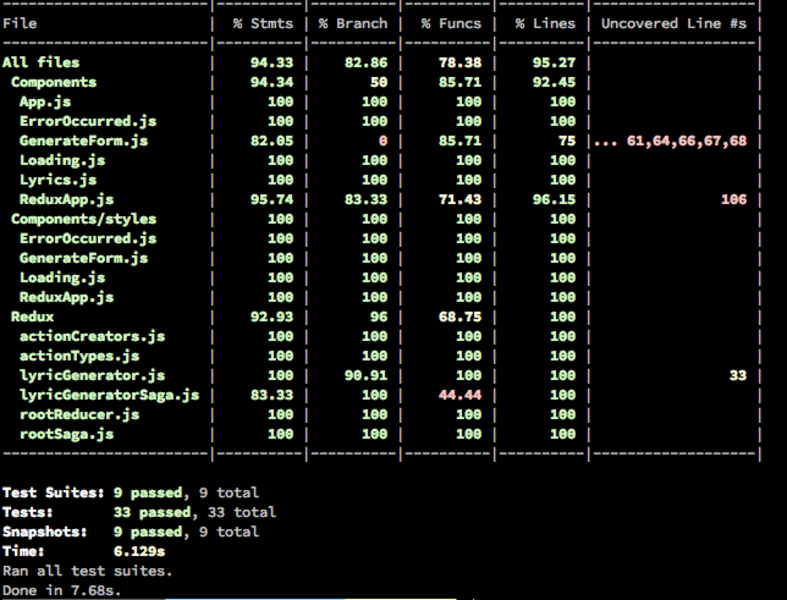
Task: Click the red 0 branch value
Action: click(x=383, y=141)
